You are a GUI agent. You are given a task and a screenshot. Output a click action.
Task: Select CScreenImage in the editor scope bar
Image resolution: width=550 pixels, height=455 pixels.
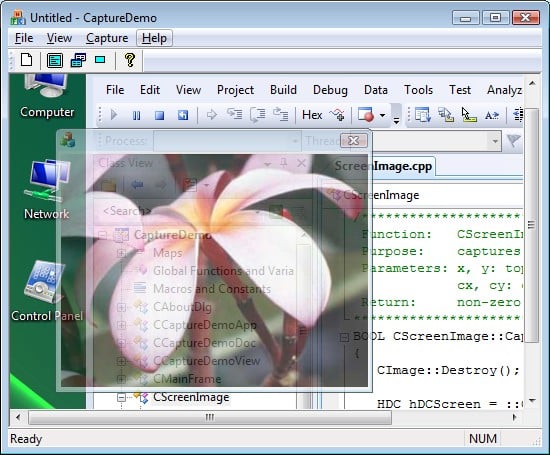click(381, 195)
